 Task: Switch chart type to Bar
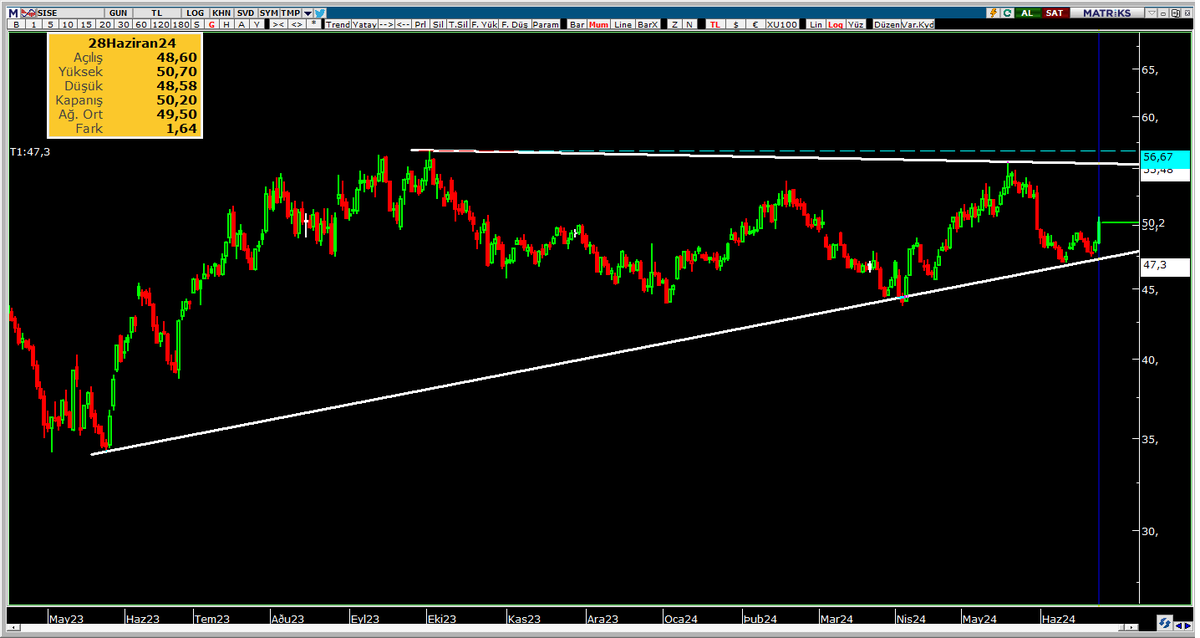pos(578,24)
